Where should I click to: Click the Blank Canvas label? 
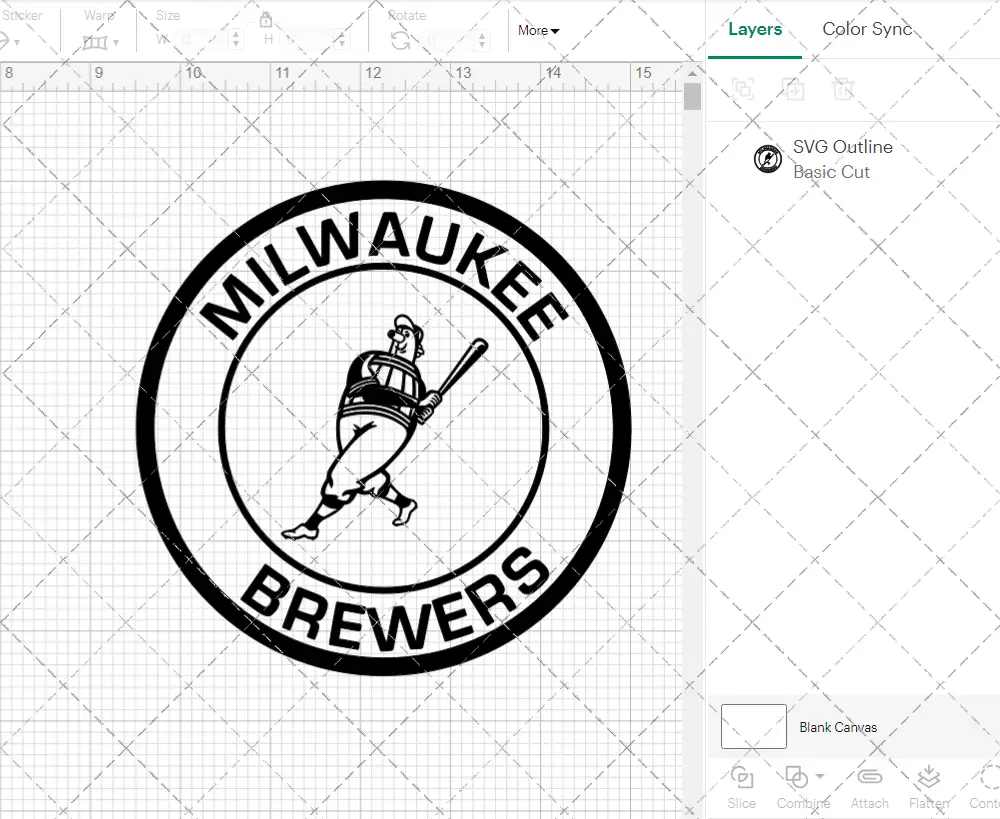pos(838,727)
